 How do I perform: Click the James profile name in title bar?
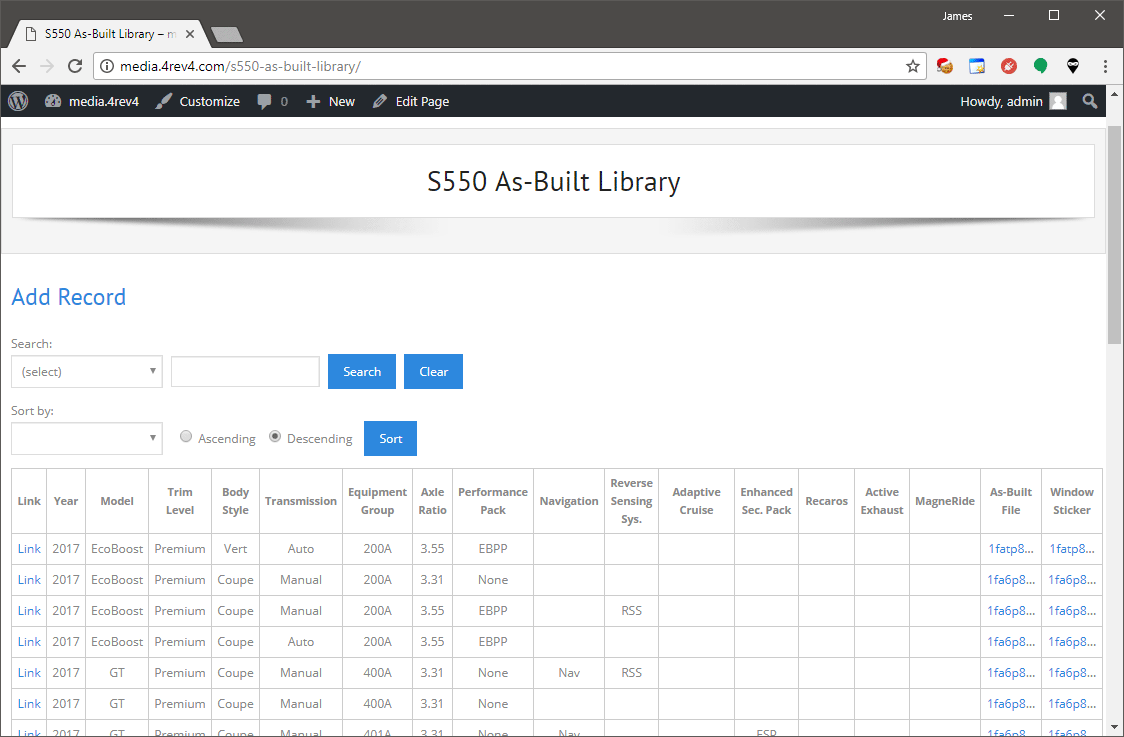pos(958,16)
